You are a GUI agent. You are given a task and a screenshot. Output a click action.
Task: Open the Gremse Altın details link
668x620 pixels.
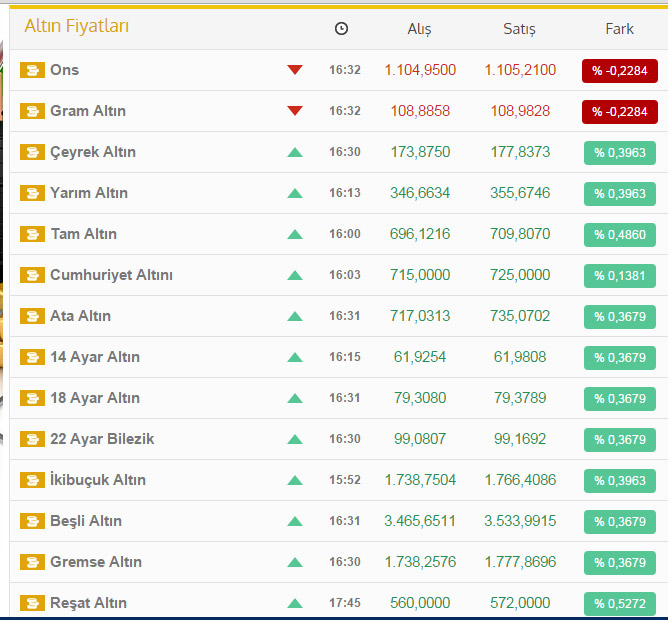pyautogui.click(x=96, y=562)
